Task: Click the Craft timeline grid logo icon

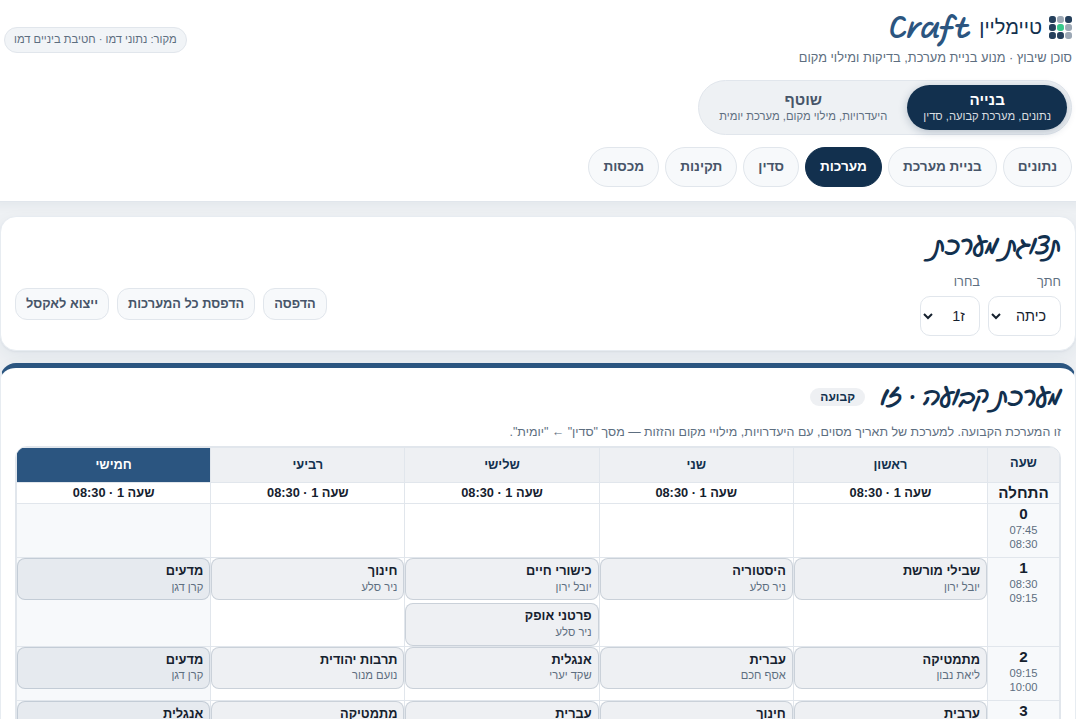Action: point(1060,27)
